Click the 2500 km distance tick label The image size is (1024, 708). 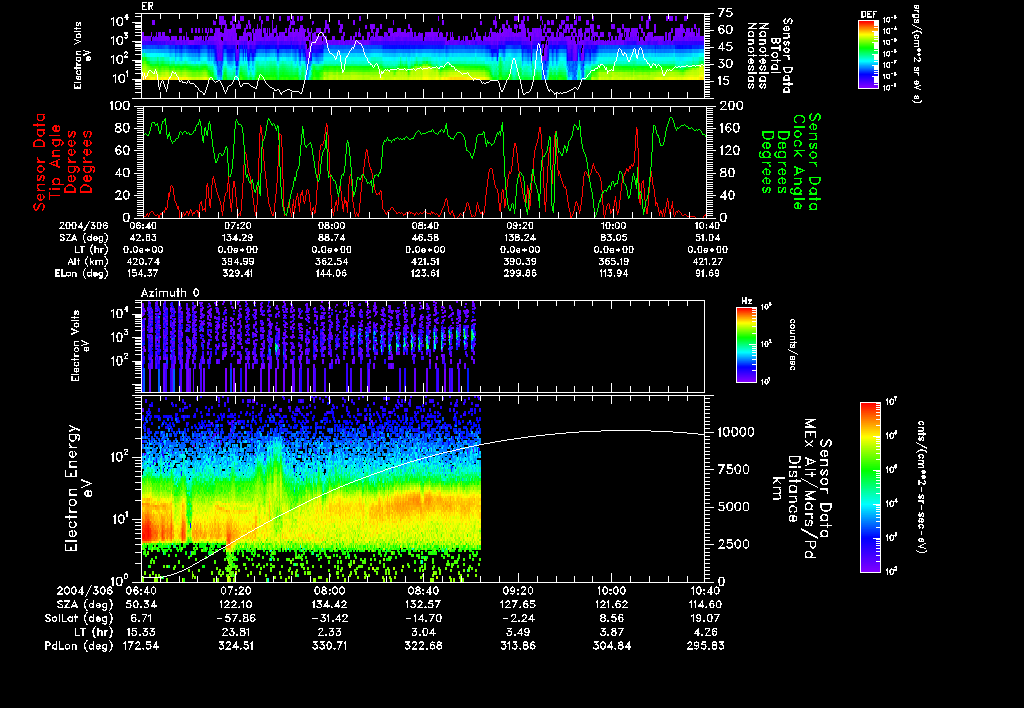(x=733, y=544)
